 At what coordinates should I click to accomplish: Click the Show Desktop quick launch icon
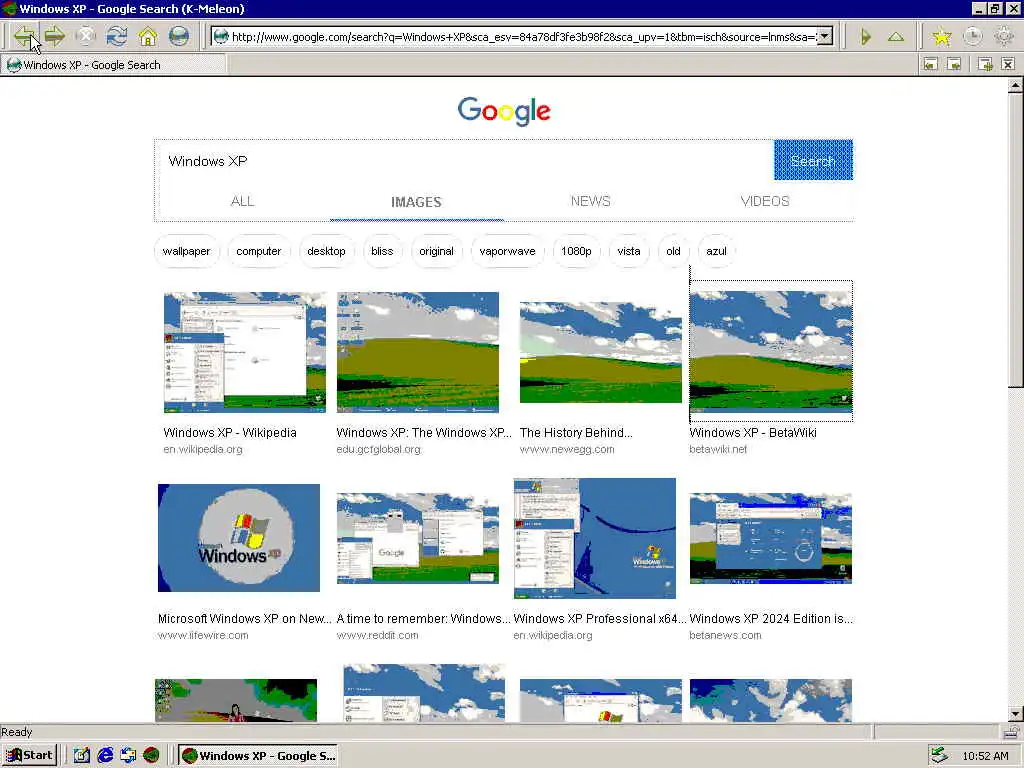[x=82, y=756]
